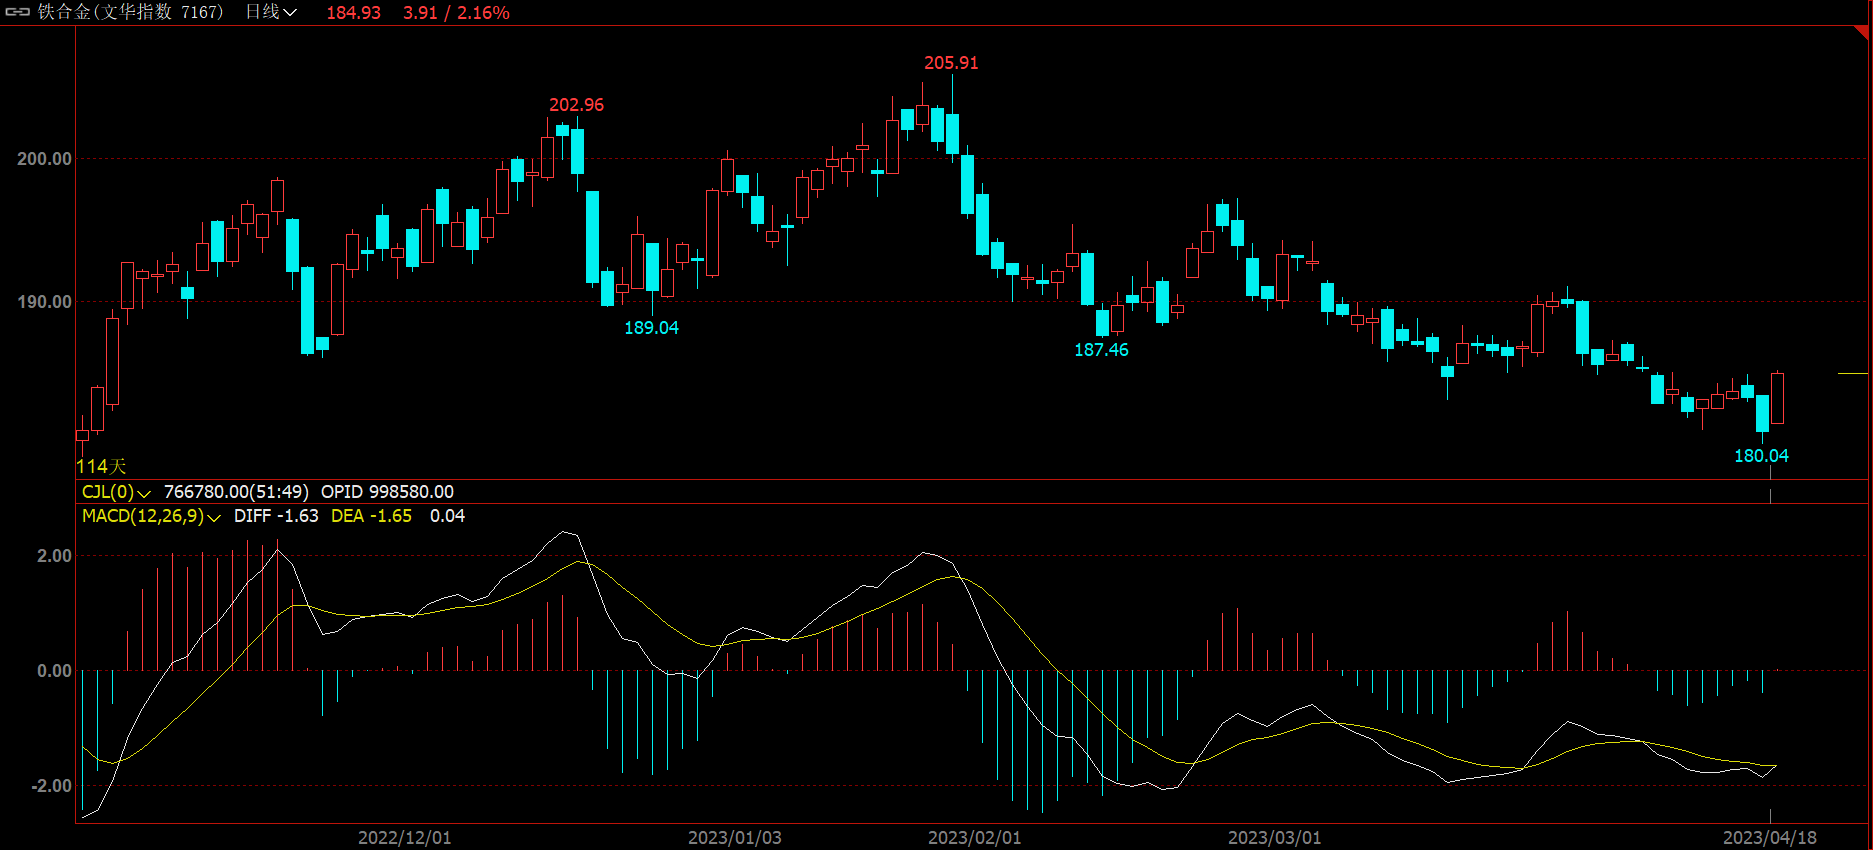Click the latest price 184.93
Viewport: 1873px width, 850px height.
[x=354, y=13]
